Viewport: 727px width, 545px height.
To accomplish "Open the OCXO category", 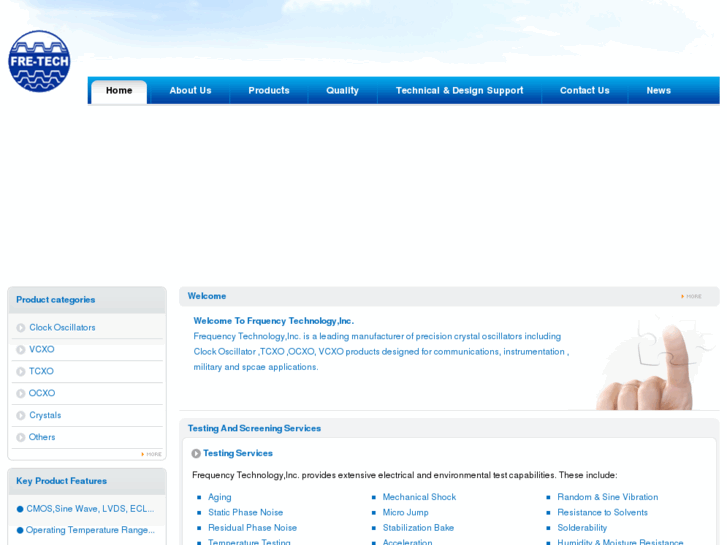I will 42,393.
